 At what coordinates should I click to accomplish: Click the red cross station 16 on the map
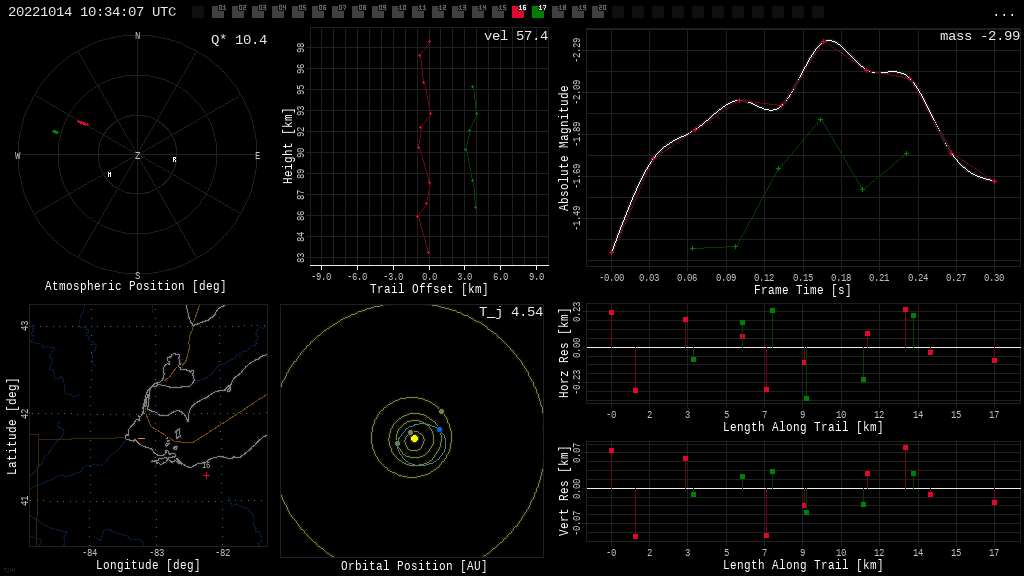206,475
